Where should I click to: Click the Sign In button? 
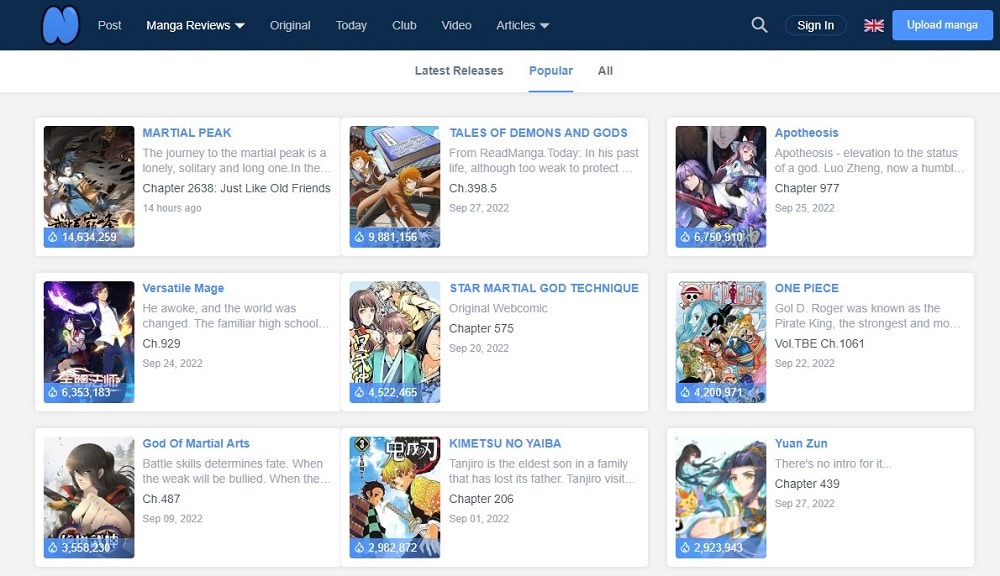[x=815, y=25]
